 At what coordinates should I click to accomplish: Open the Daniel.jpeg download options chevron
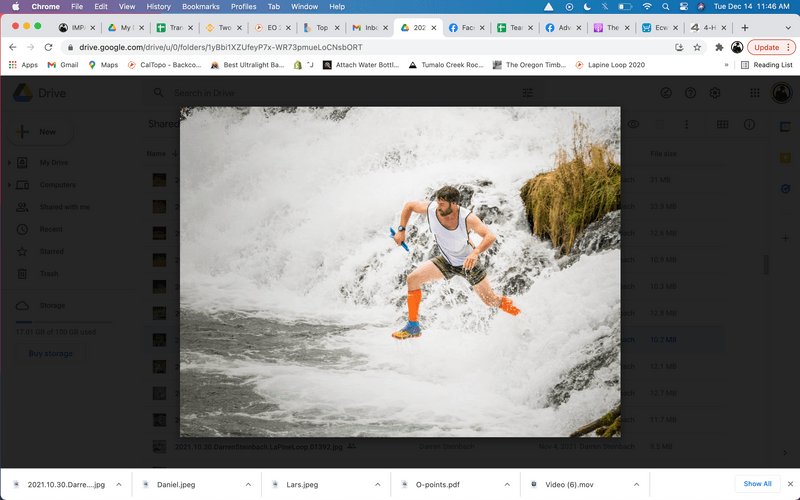248,484
